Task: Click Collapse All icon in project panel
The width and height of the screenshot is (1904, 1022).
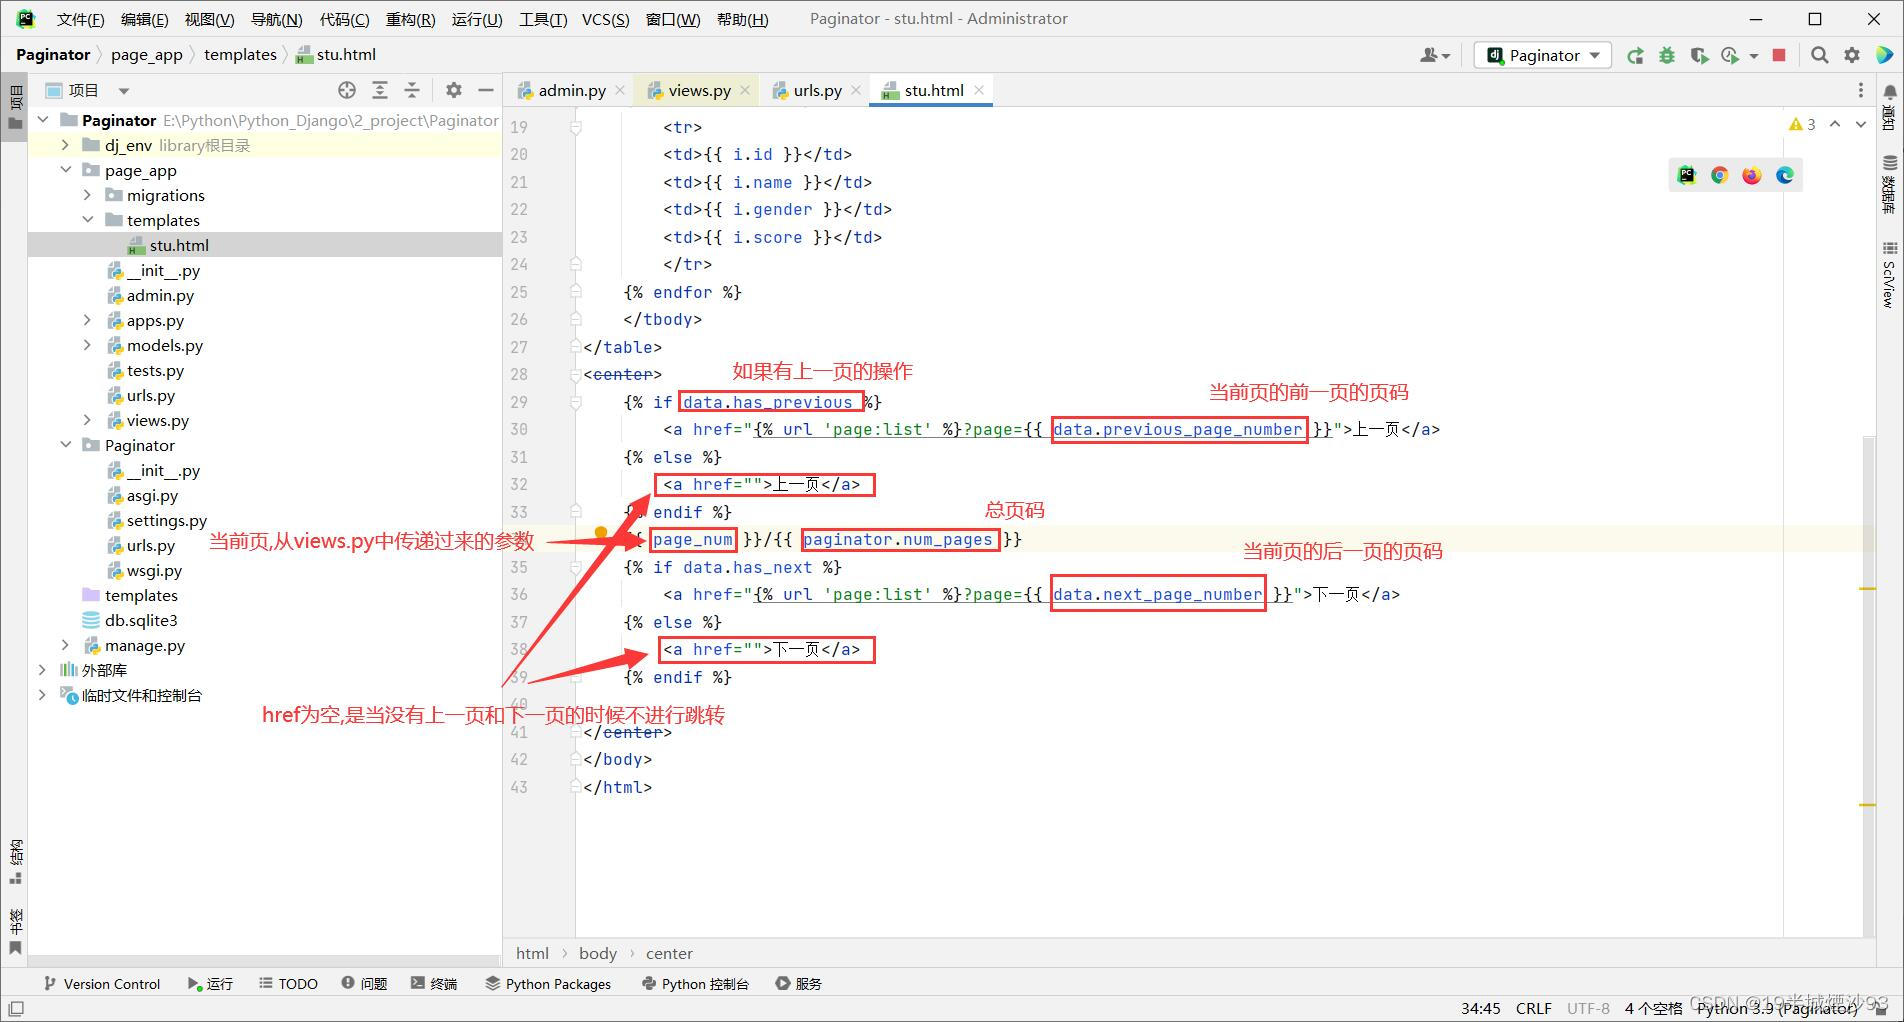Action: tap(412, 90)
